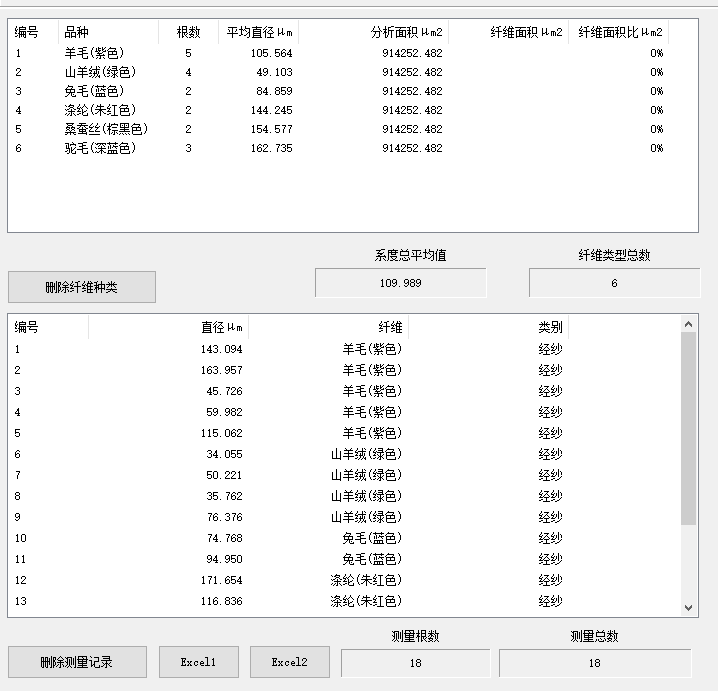Sort by the 纤维面积比 column header
The width and height of the screenshot is (718, 691).
click(620, 32)
